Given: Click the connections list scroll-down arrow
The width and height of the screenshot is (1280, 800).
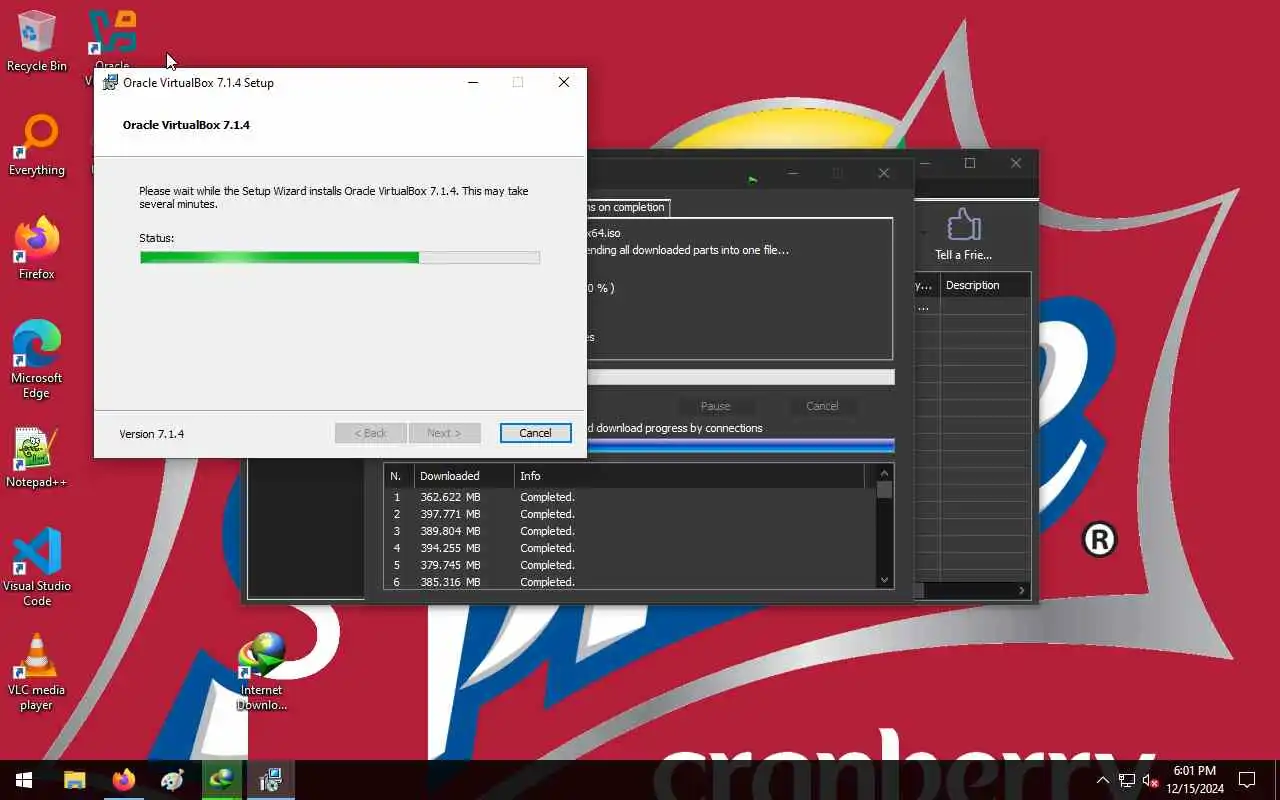Looking at the screenshot, I should point(884,580).
